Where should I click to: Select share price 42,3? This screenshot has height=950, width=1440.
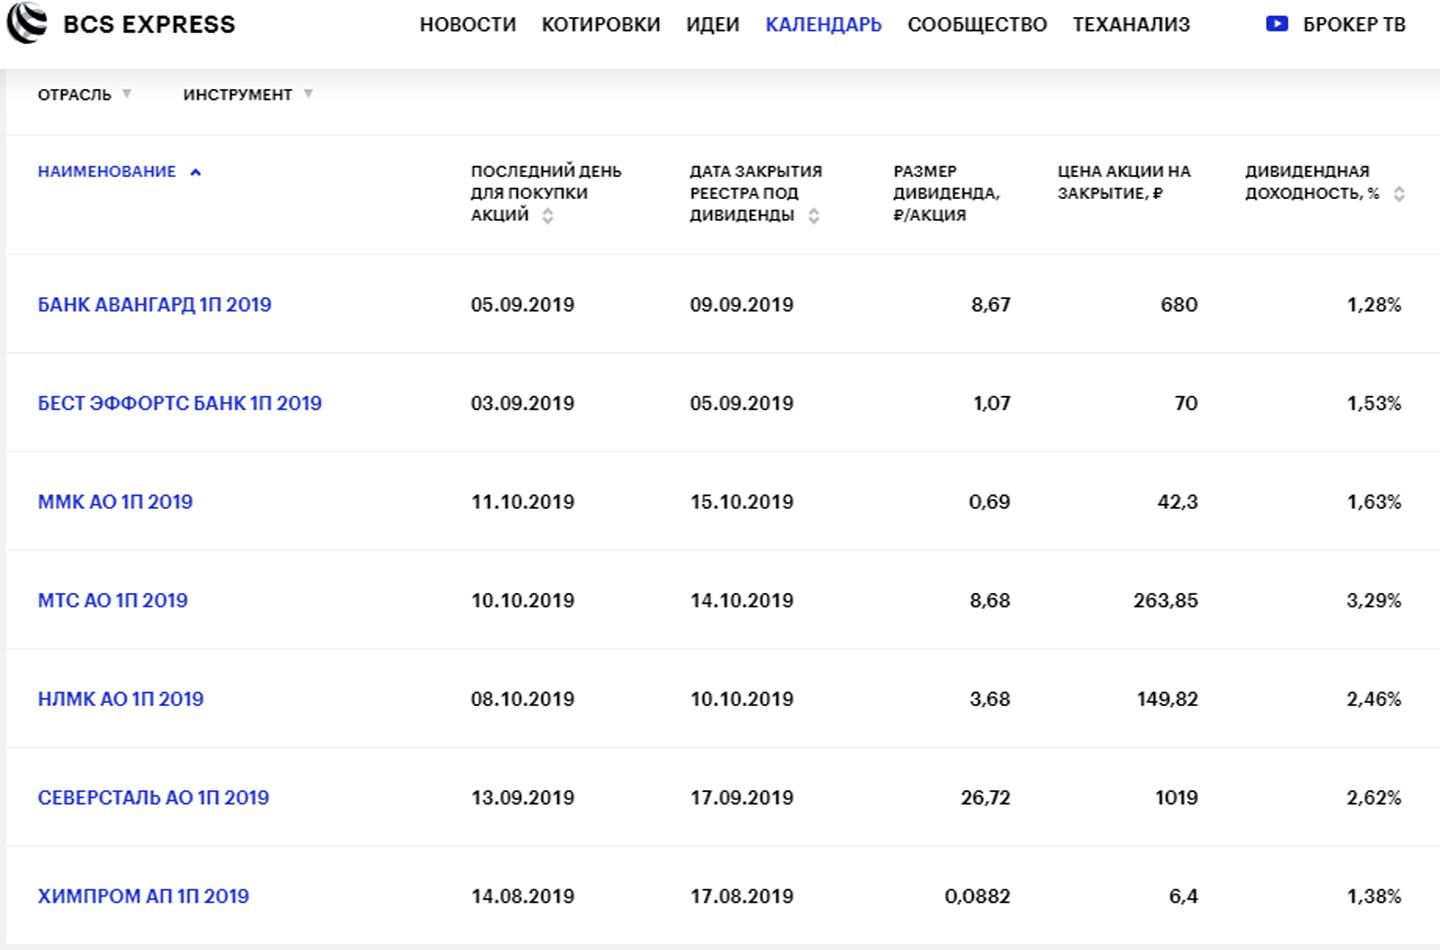coord(1178,502)
